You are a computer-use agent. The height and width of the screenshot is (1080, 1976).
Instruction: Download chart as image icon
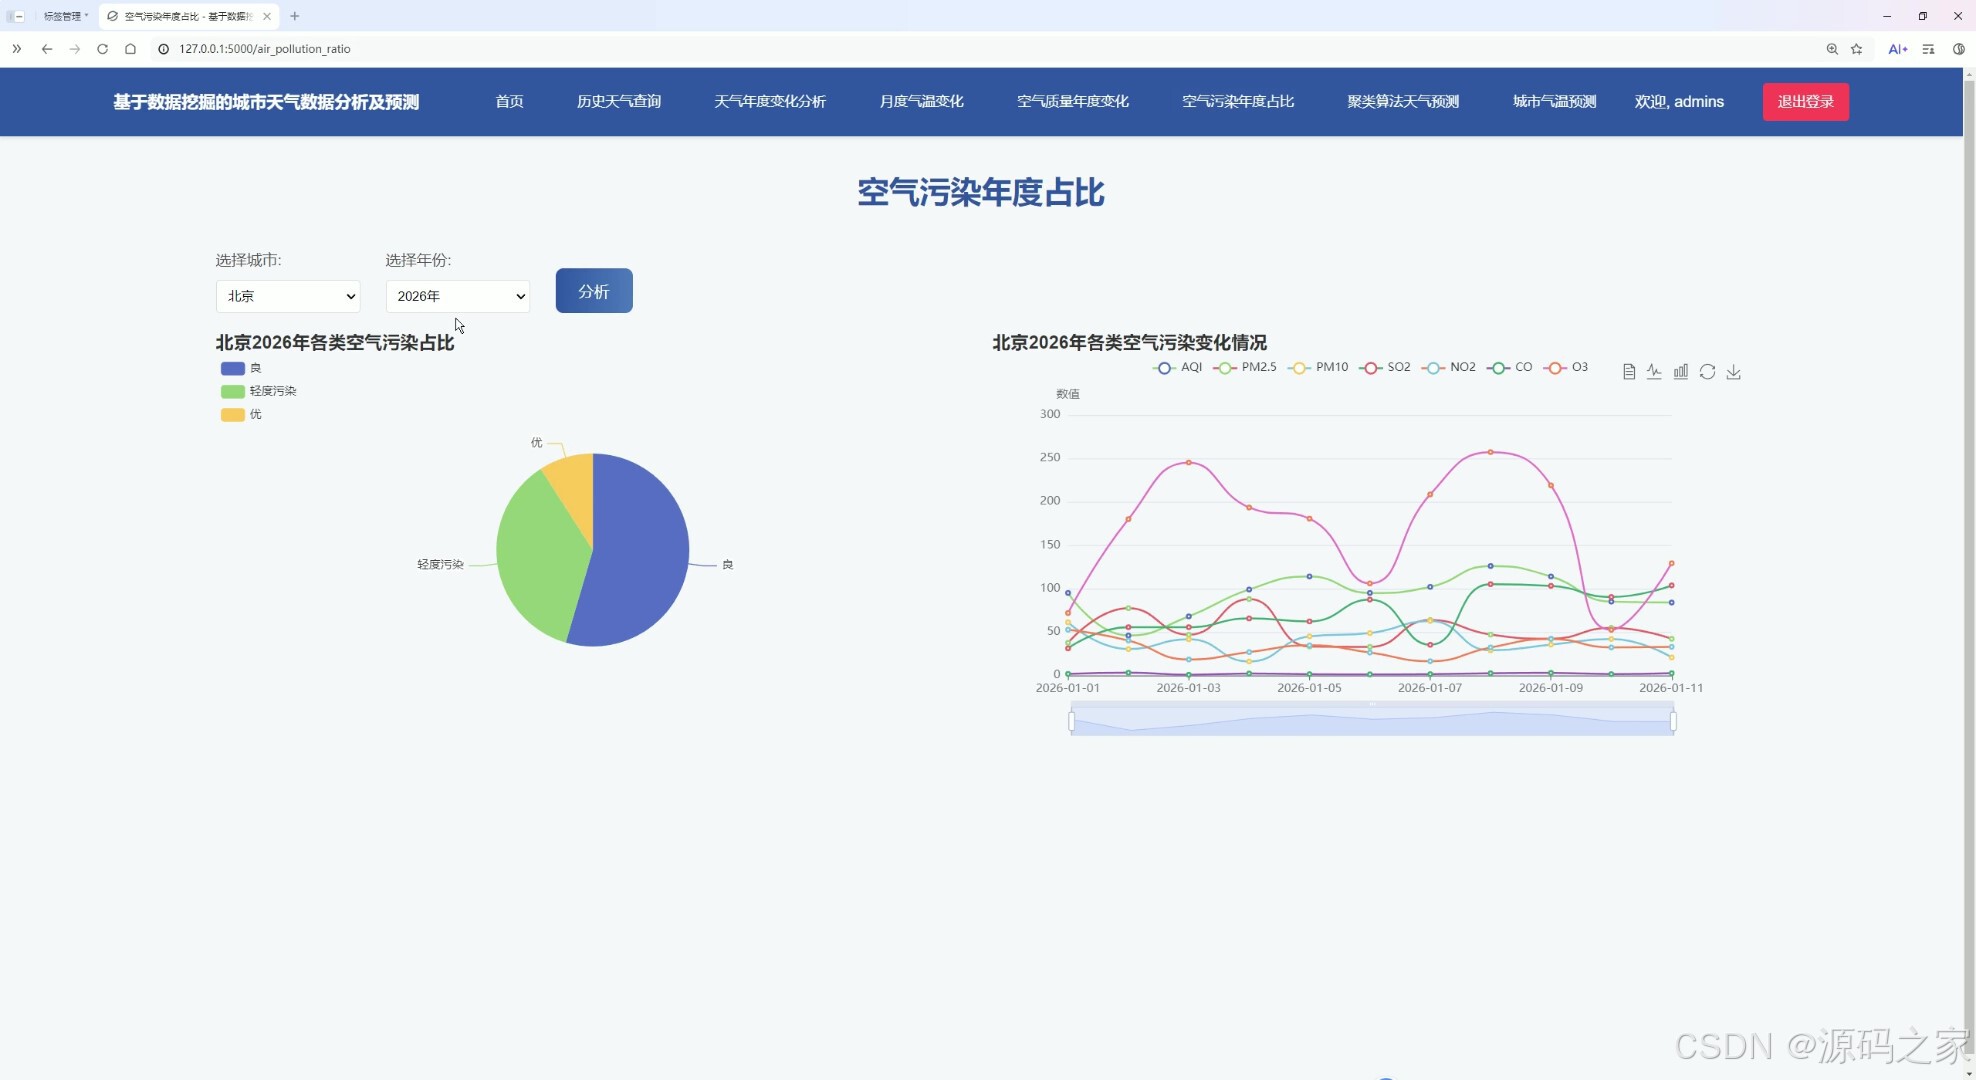click(x=1734, y=372)
